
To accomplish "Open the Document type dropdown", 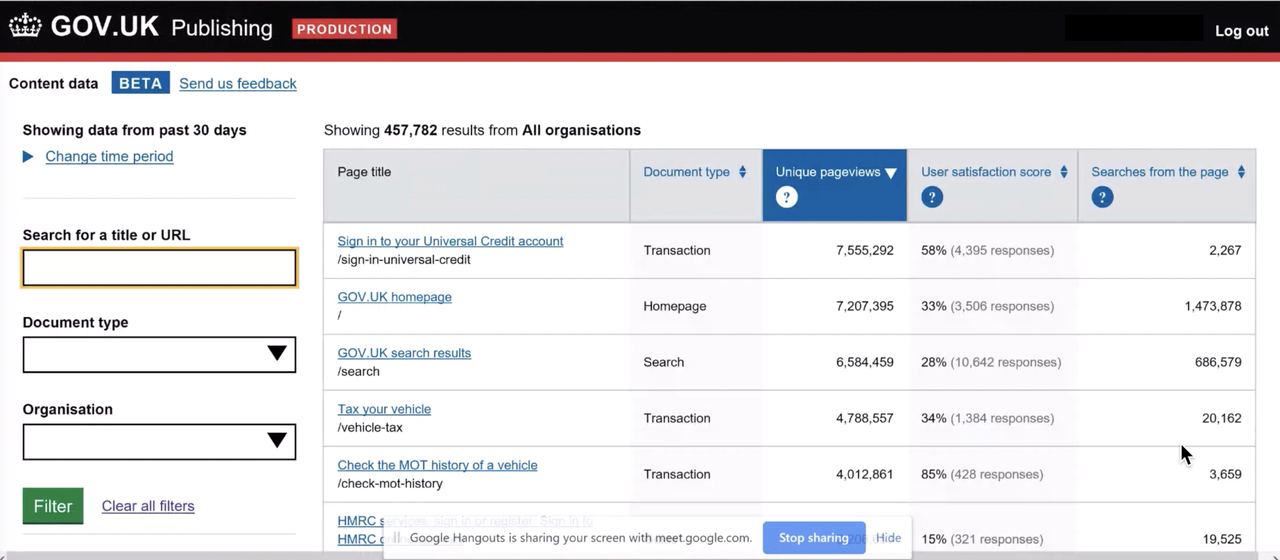I will click(159, 354).
